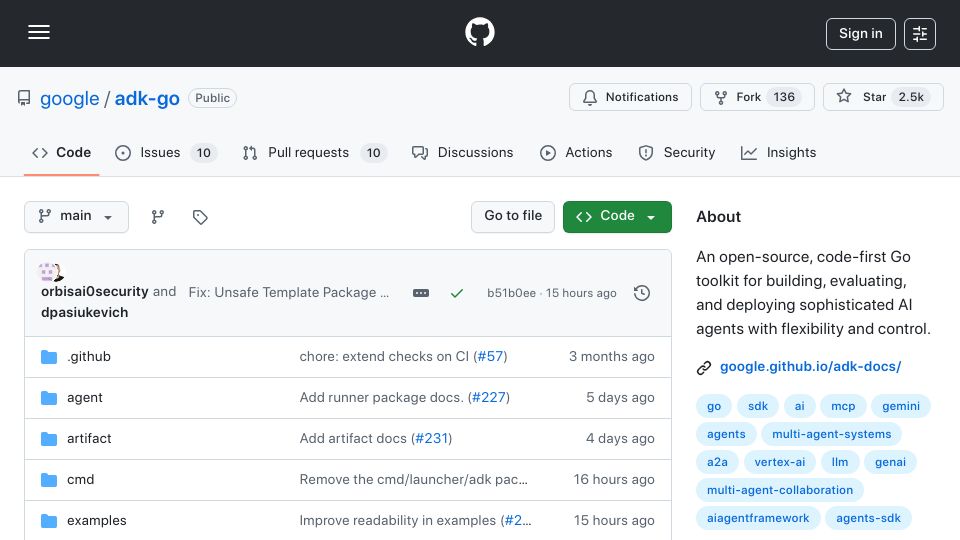The width and height of the screenshot is (960, 540).
Task: Select the agents topic tag
Action: (x=726, y=434)
